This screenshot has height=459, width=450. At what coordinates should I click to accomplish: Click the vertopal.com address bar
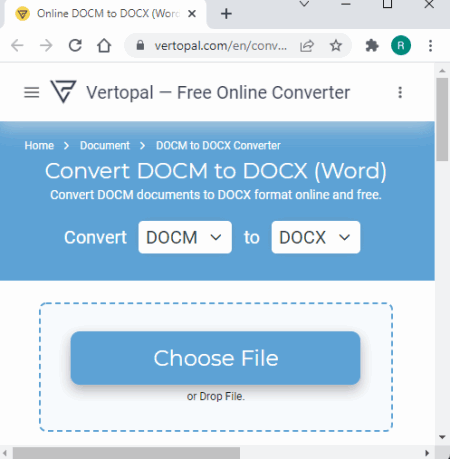220,46
